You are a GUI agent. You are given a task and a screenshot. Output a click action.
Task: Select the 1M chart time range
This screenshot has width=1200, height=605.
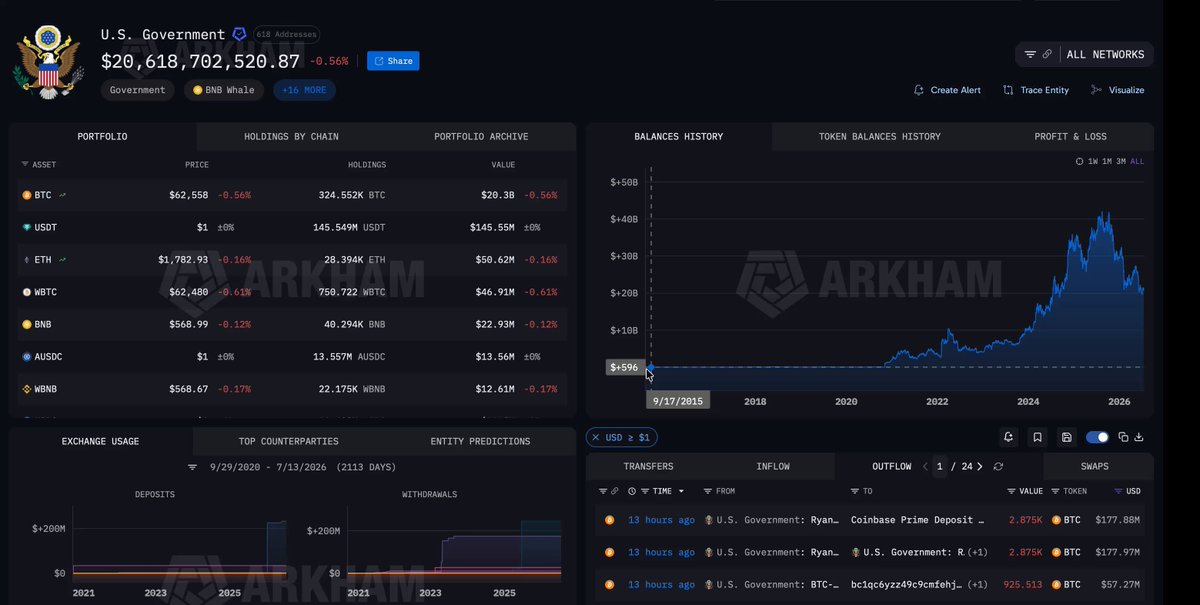(x=1108, y=161)
